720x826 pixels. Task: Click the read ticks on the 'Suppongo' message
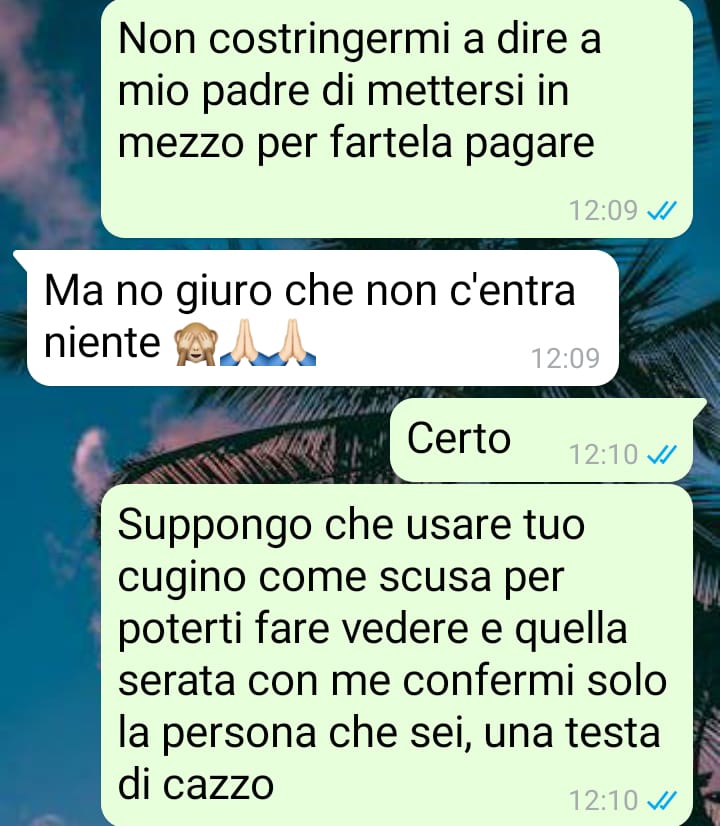pos(662,801)
